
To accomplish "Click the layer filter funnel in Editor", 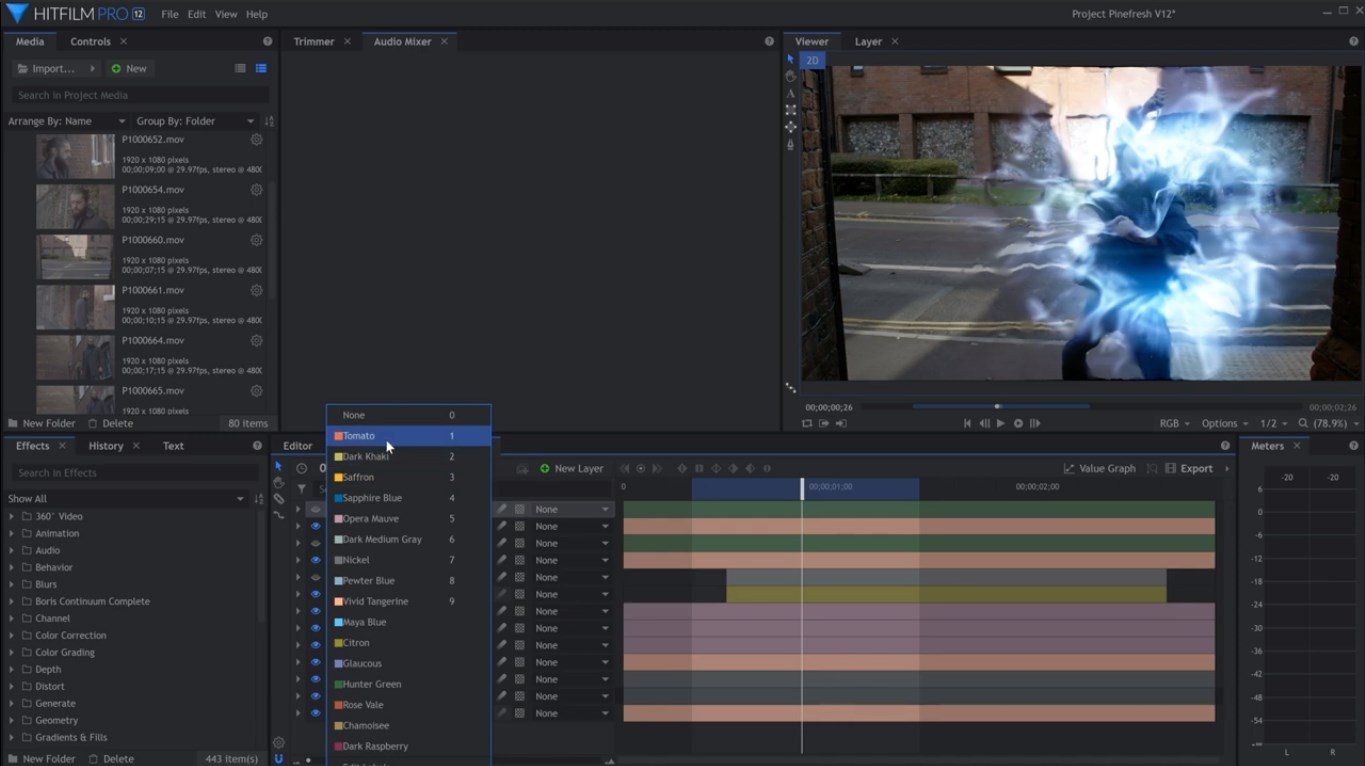I will pos(301,489).
